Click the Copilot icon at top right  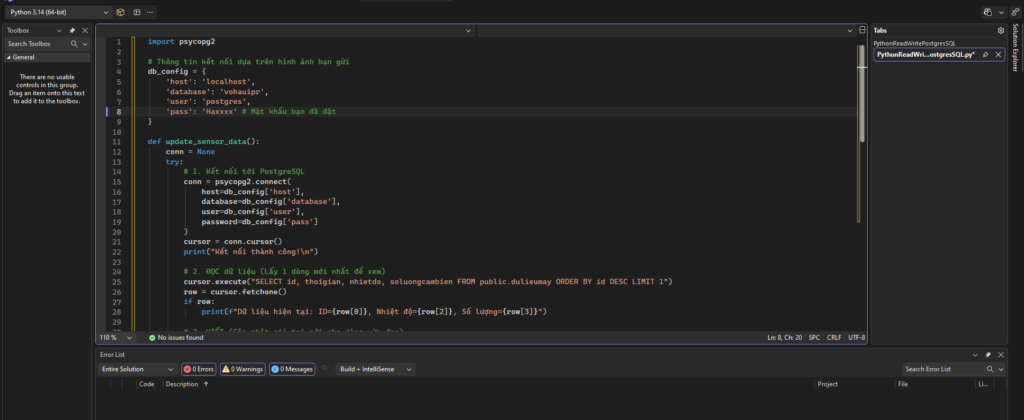(x=985, y=12)
